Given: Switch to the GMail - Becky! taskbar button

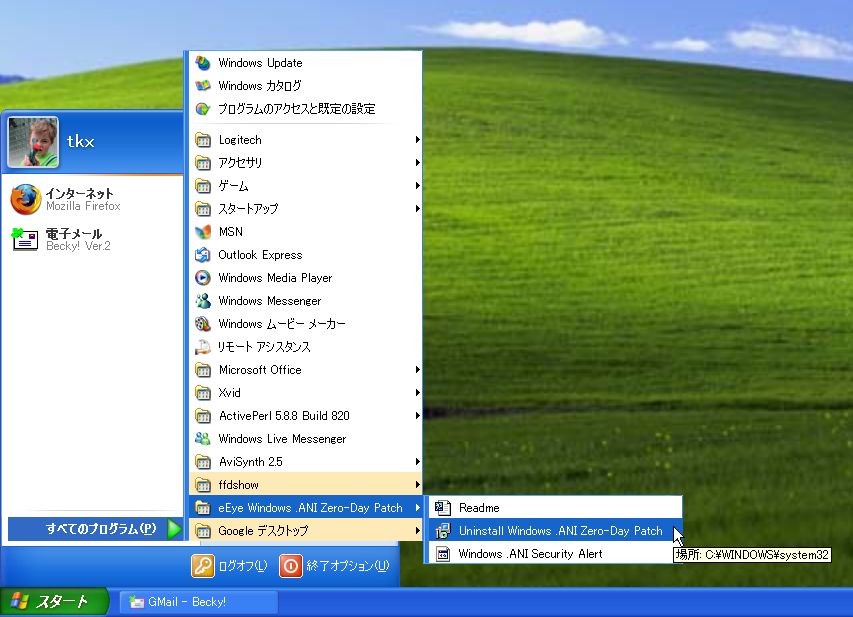Looking at the screenshot, I should tap(198, 602).
